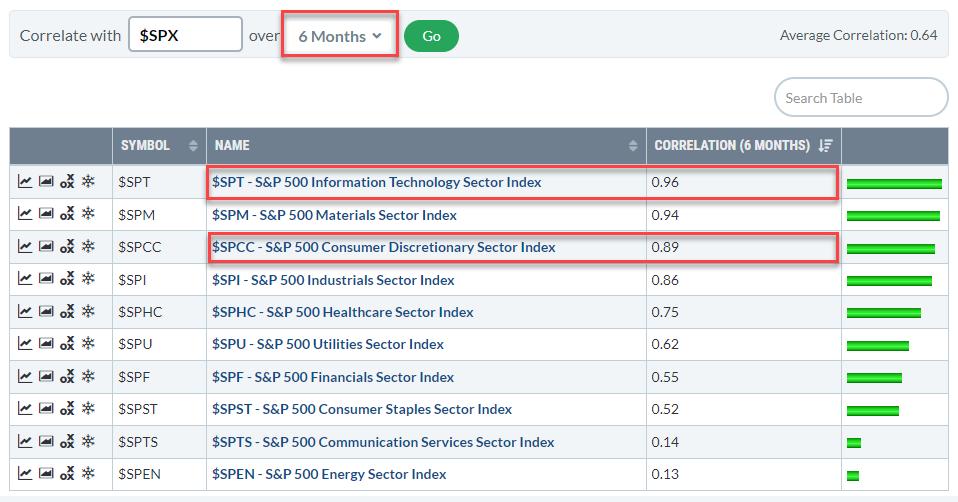Click the snowflake Seasonality icon for $SPTS
Image resolution: width=958 pixels, height=502 pixels.
pos(88,442)
